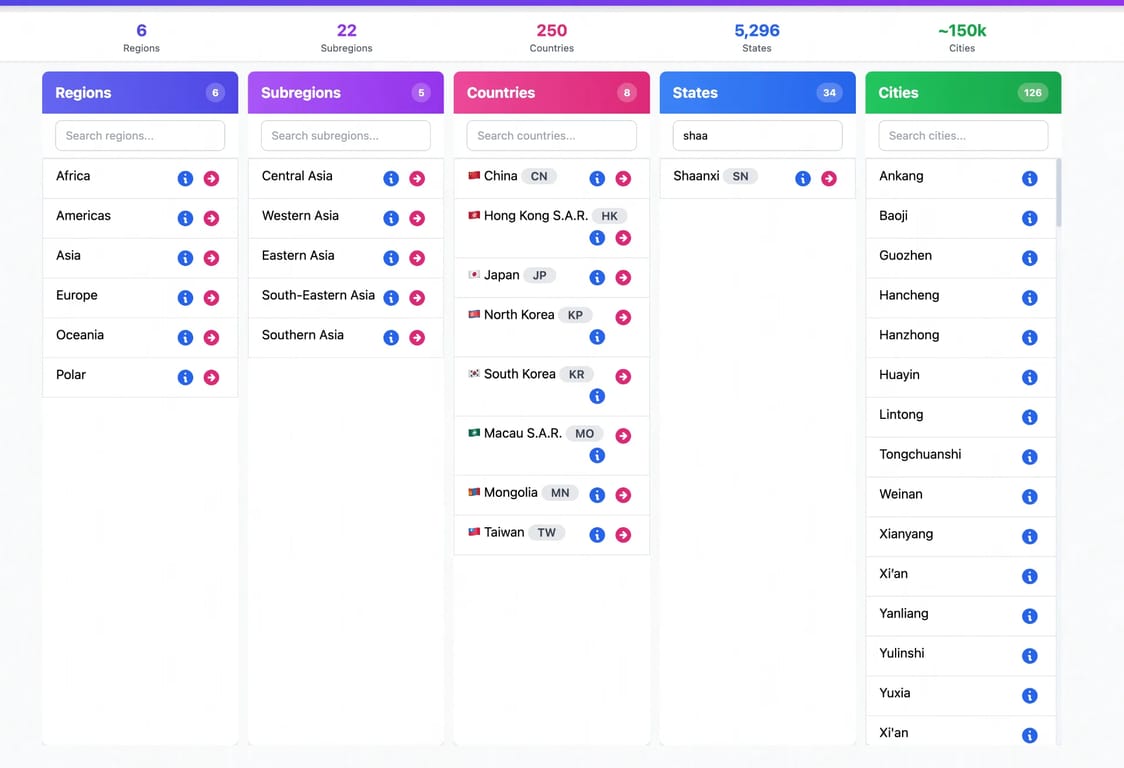This screenshot has width=1124, height=768.
Task: Drill into Southern Asia via arrow icon
Action: [x=417, y=338]
